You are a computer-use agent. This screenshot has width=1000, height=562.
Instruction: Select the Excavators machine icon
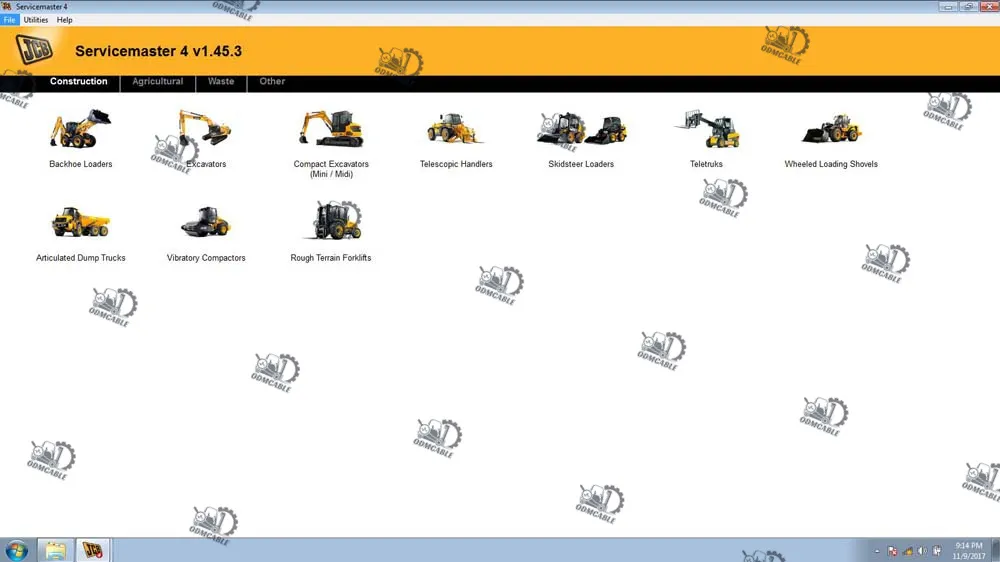[205, 128]
